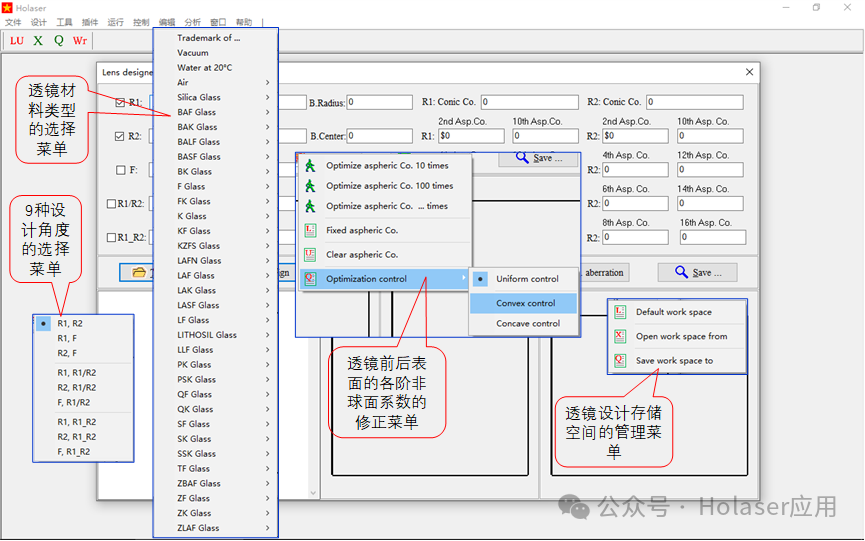Viewport: 865px width, 541px height.
Task: Click running-man icon for Optimize ... times
Action: 310,206
